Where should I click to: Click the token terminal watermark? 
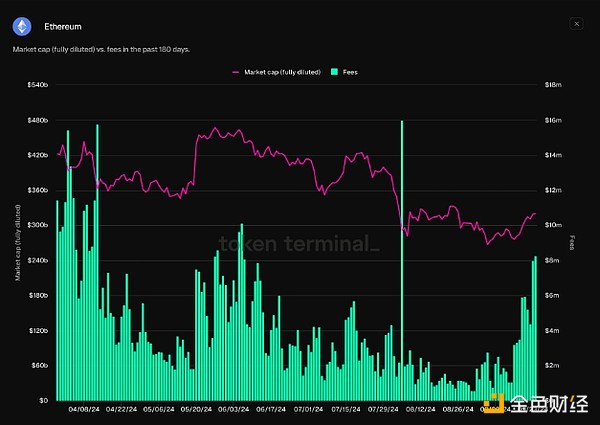[299, 243]
